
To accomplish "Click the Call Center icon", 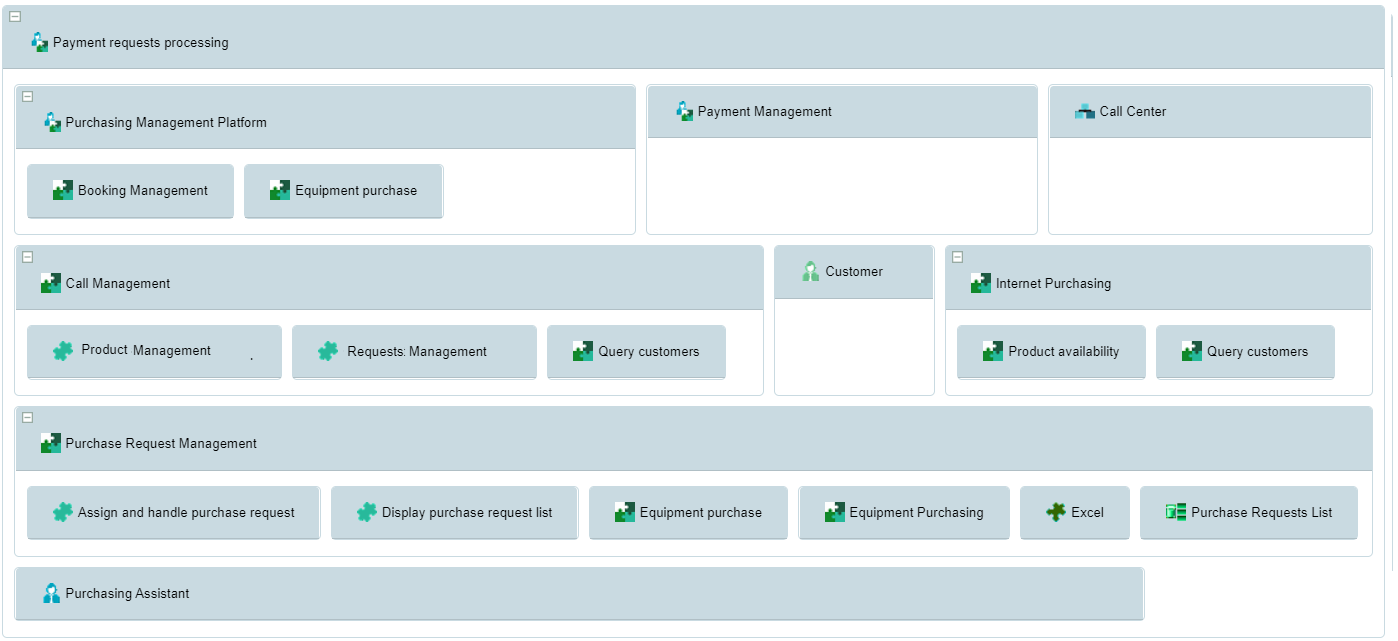I will (1085, 111).
